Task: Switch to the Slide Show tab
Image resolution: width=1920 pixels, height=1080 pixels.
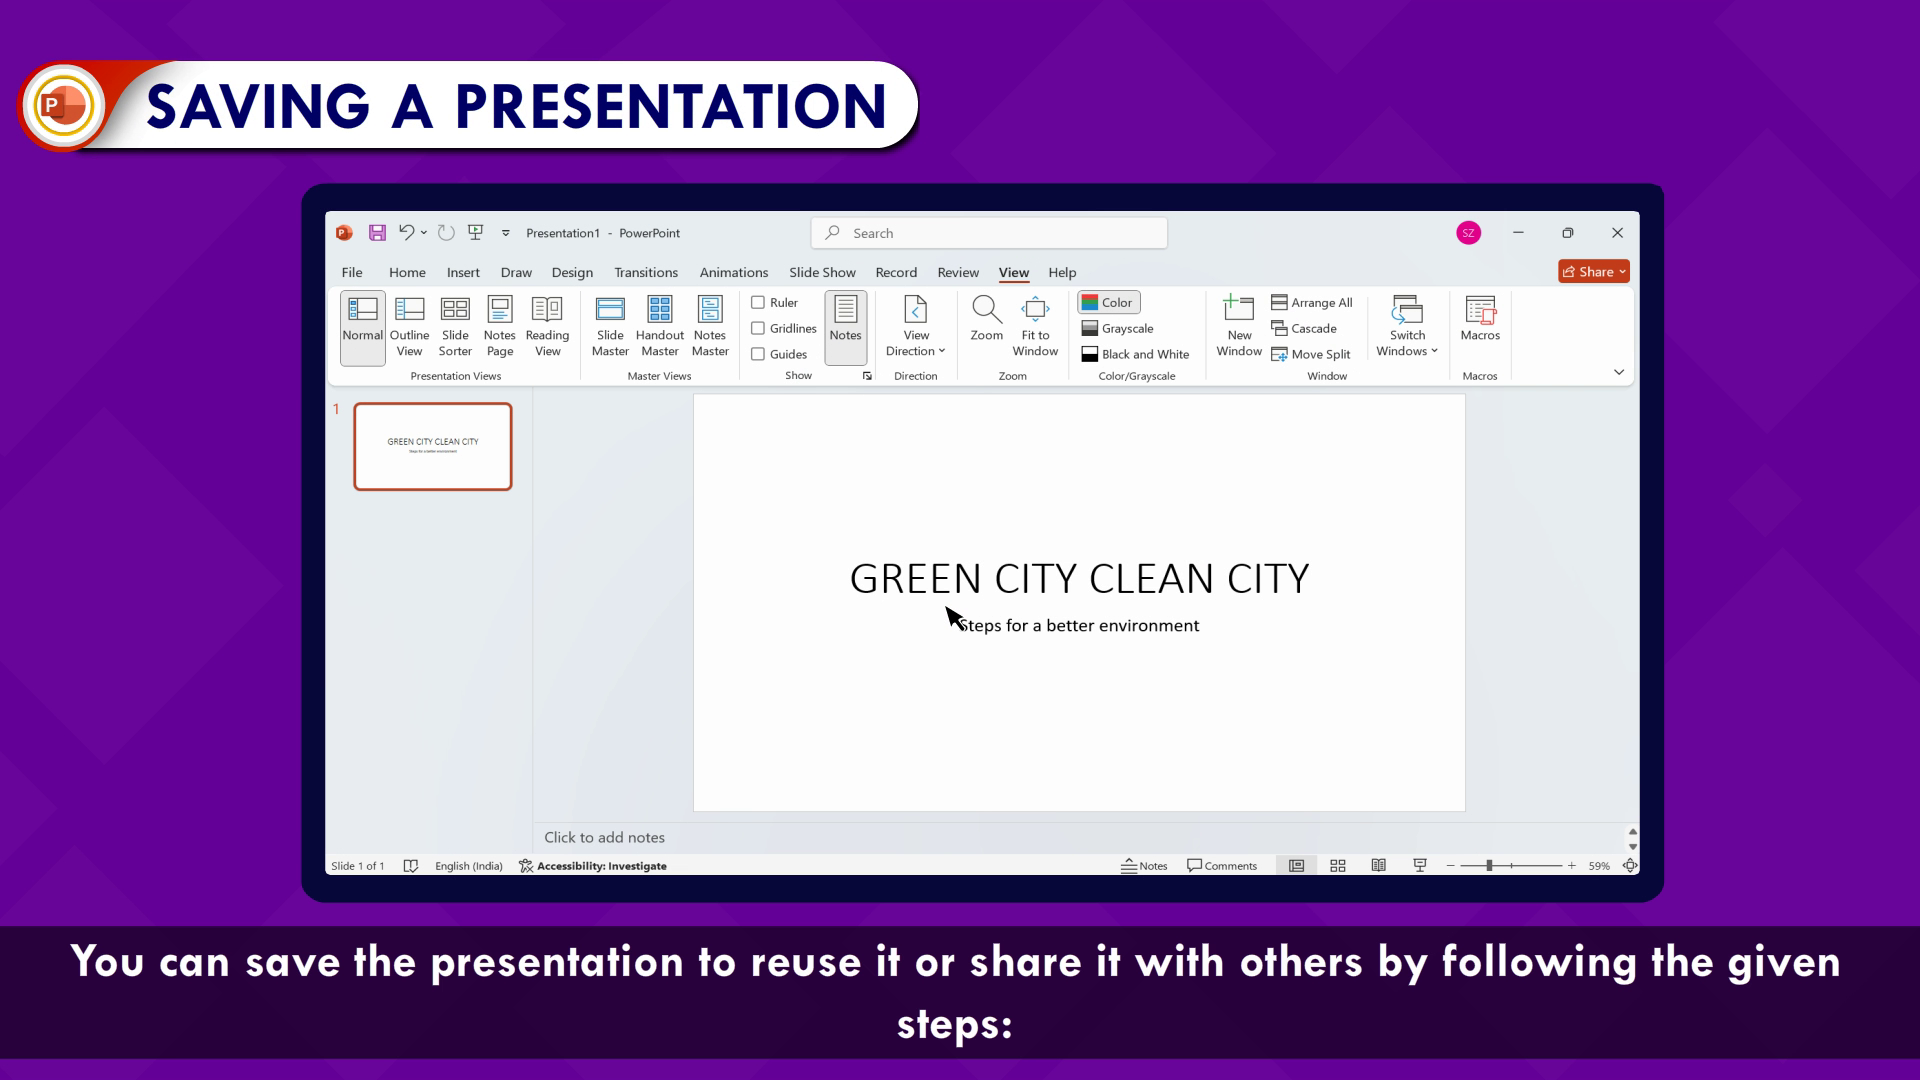Action: 821,272
